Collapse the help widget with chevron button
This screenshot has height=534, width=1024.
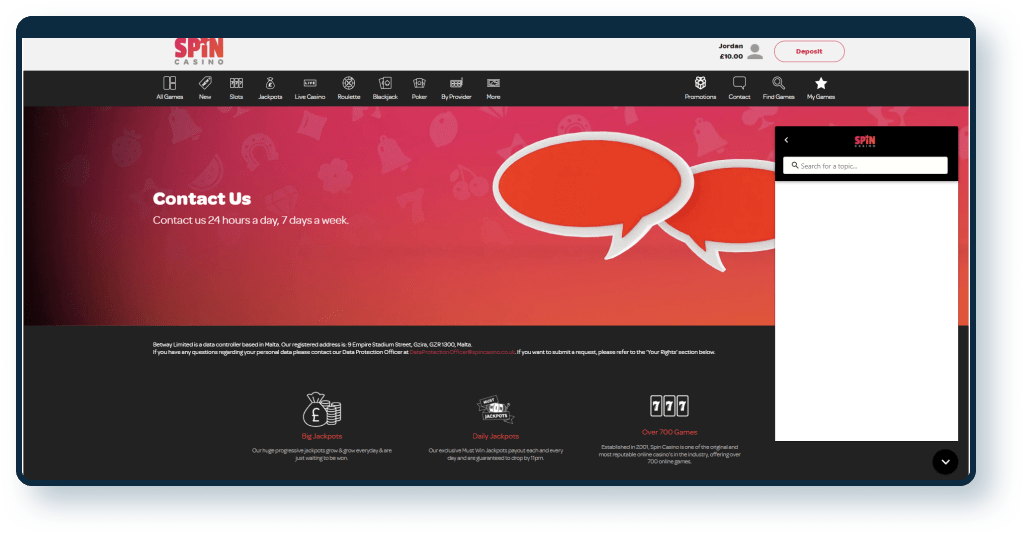[945, 462]
